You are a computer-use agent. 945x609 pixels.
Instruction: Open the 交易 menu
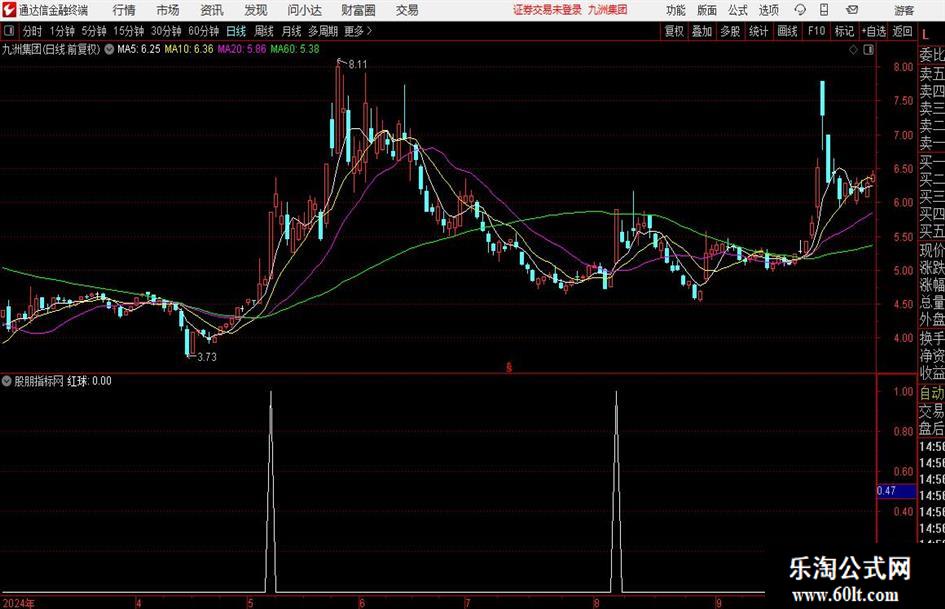[407, 10]
